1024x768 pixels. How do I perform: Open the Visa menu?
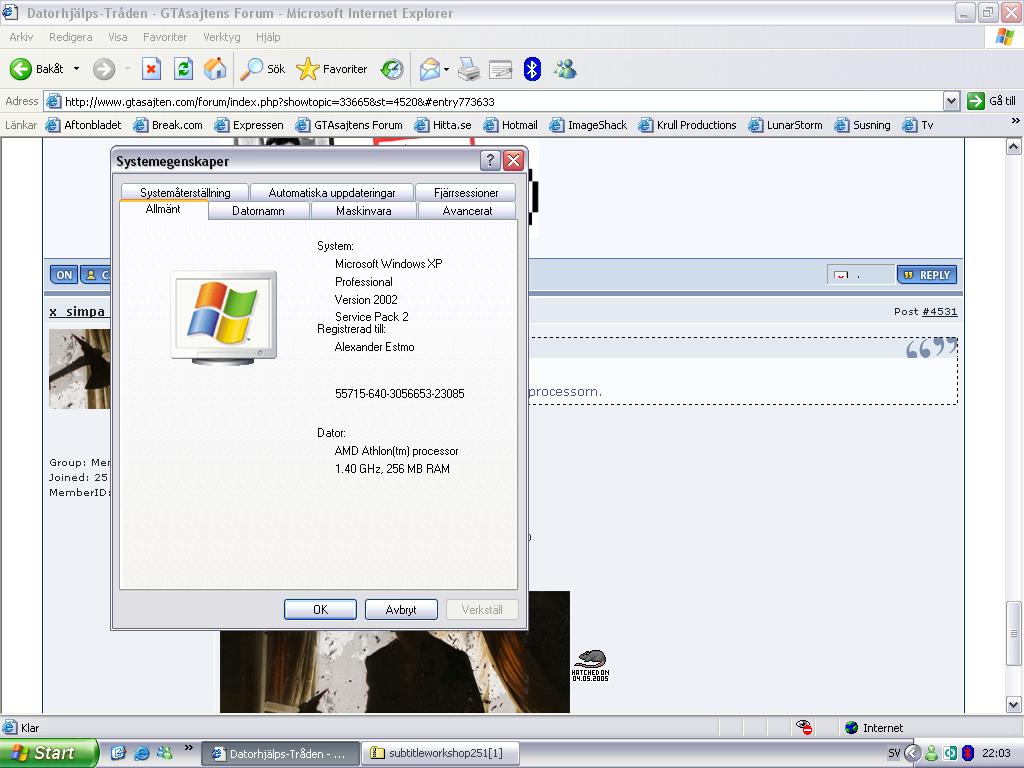(x=118, y=37)
